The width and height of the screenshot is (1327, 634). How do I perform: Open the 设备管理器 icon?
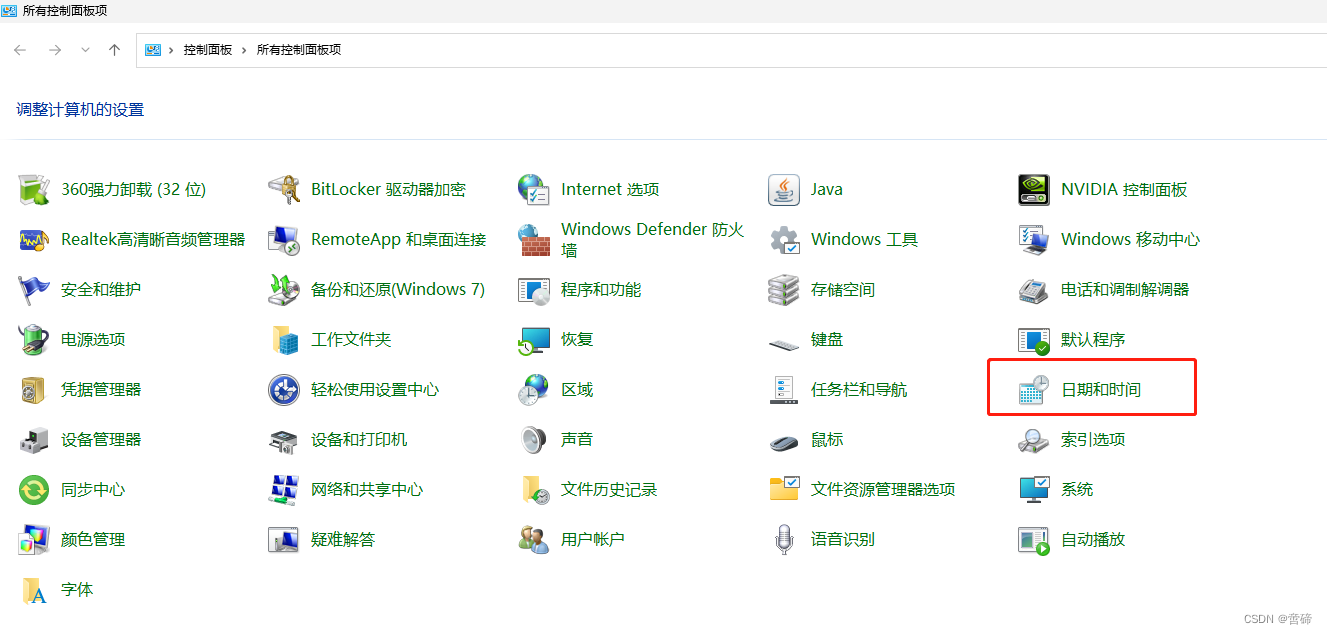click(34, 439)
